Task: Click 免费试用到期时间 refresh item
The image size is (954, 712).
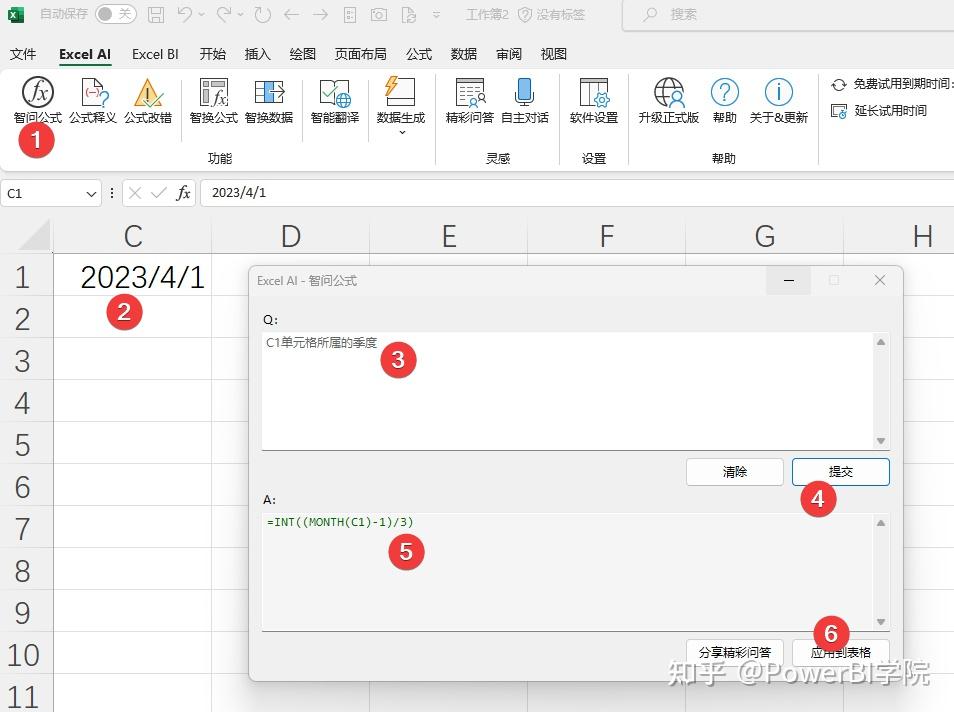Action: (892, 84)
